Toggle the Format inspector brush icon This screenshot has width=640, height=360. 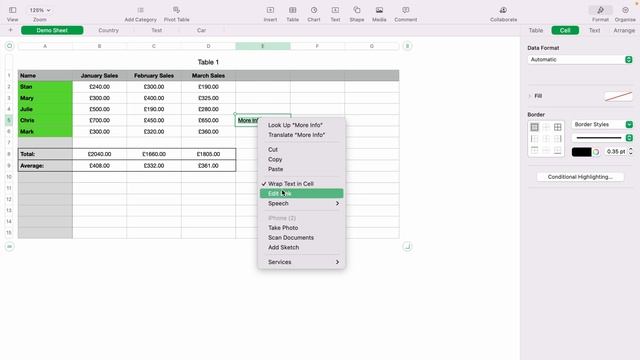(x=600, y=10)
